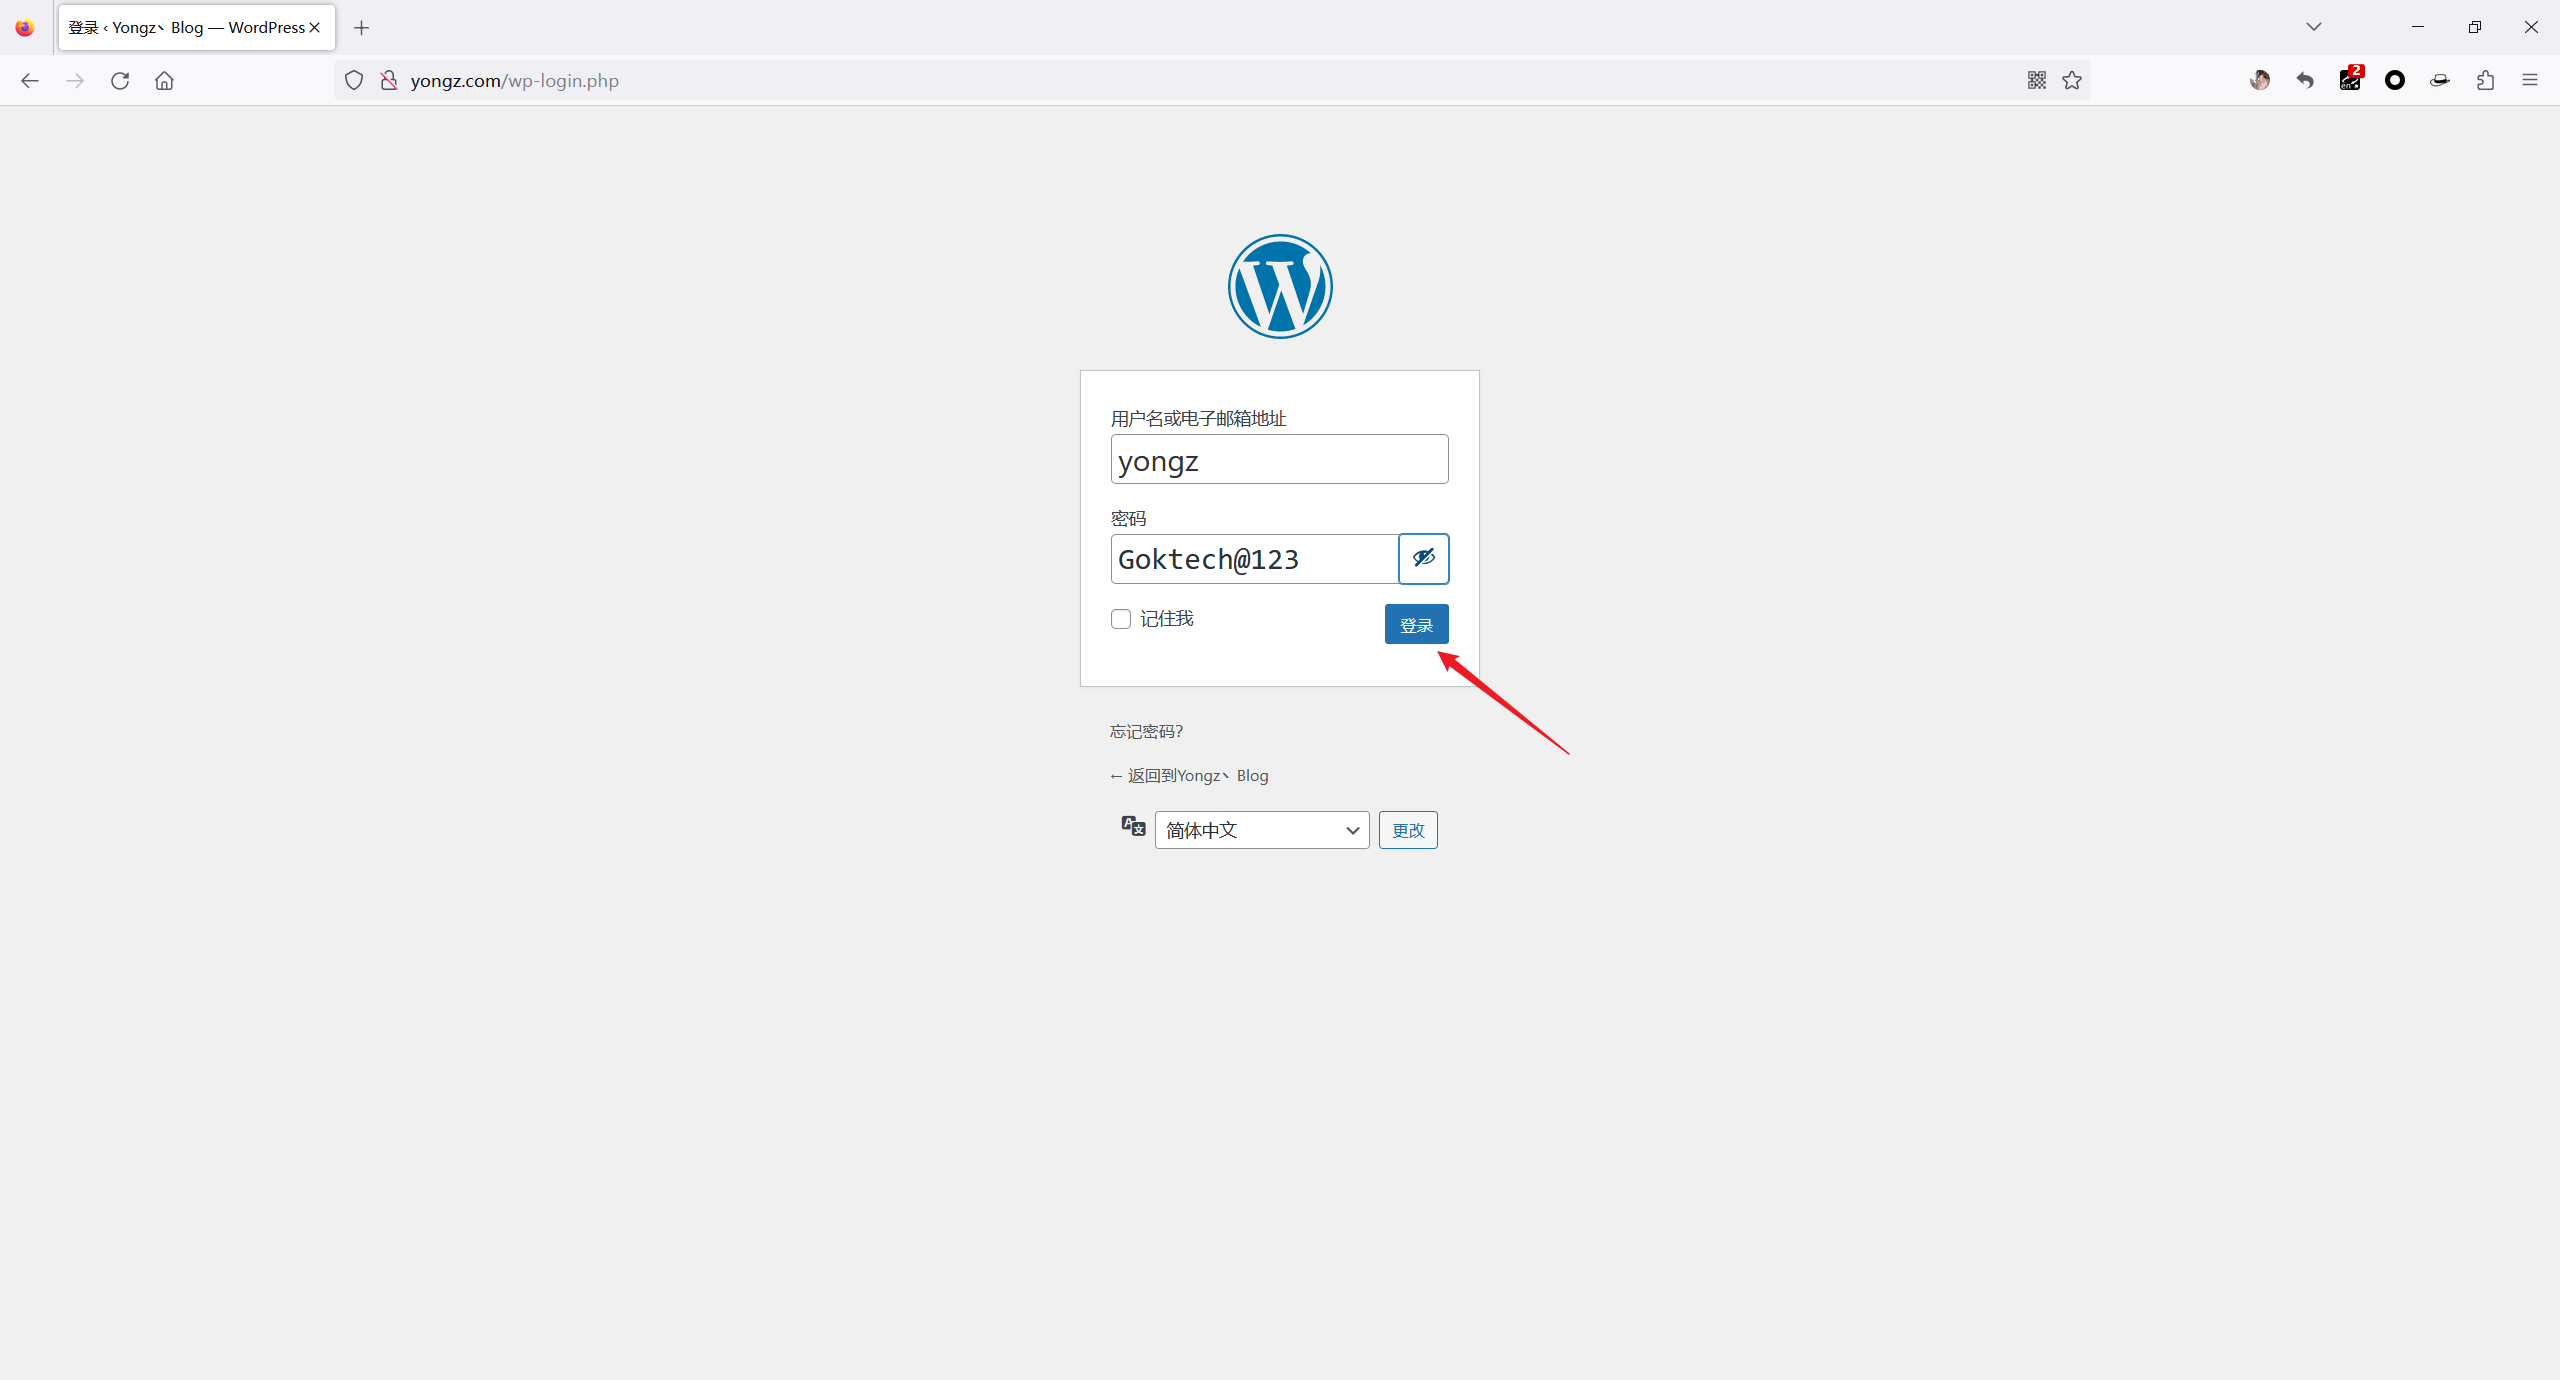Image resolution: width=2560 pixels, height=1380 pixels.
Task: Select the 登录 WordPress tab
Action: click(197, 28)
